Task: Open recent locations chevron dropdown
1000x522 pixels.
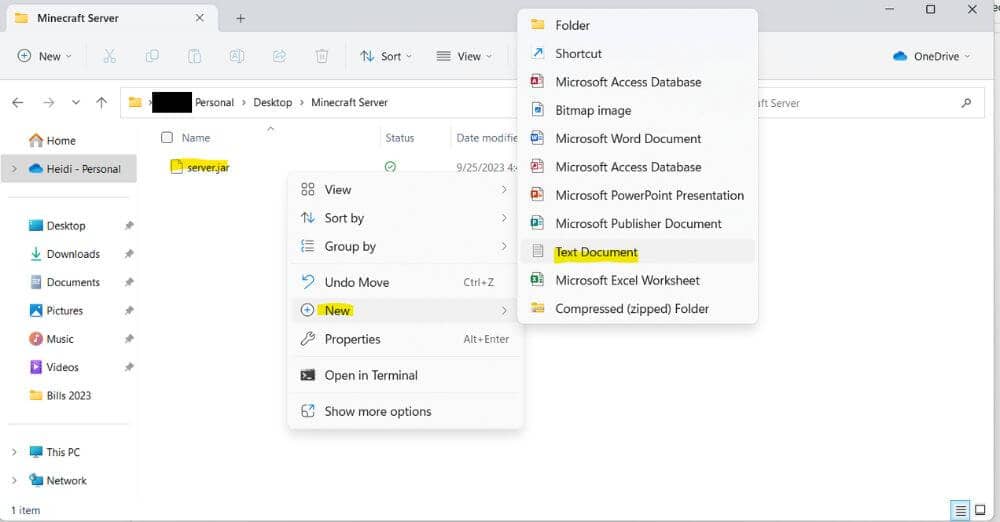Action: 76,102
